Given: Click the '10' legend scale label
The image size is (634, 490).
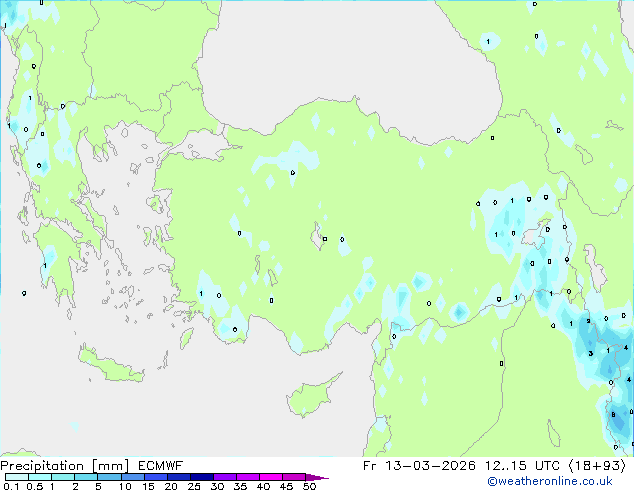Looking at the screenshot, I should tap(125, 486).
